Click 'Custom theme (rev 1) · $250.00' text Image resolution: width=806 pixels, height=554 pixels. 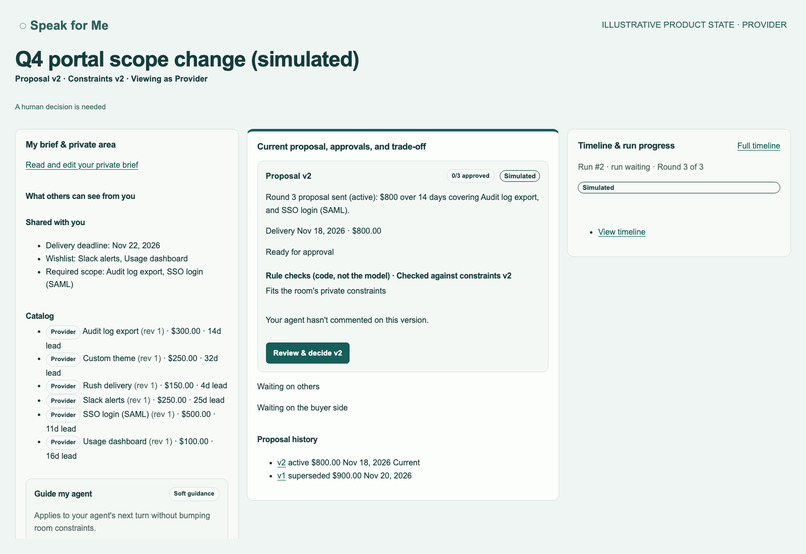(x=140, y=358)
